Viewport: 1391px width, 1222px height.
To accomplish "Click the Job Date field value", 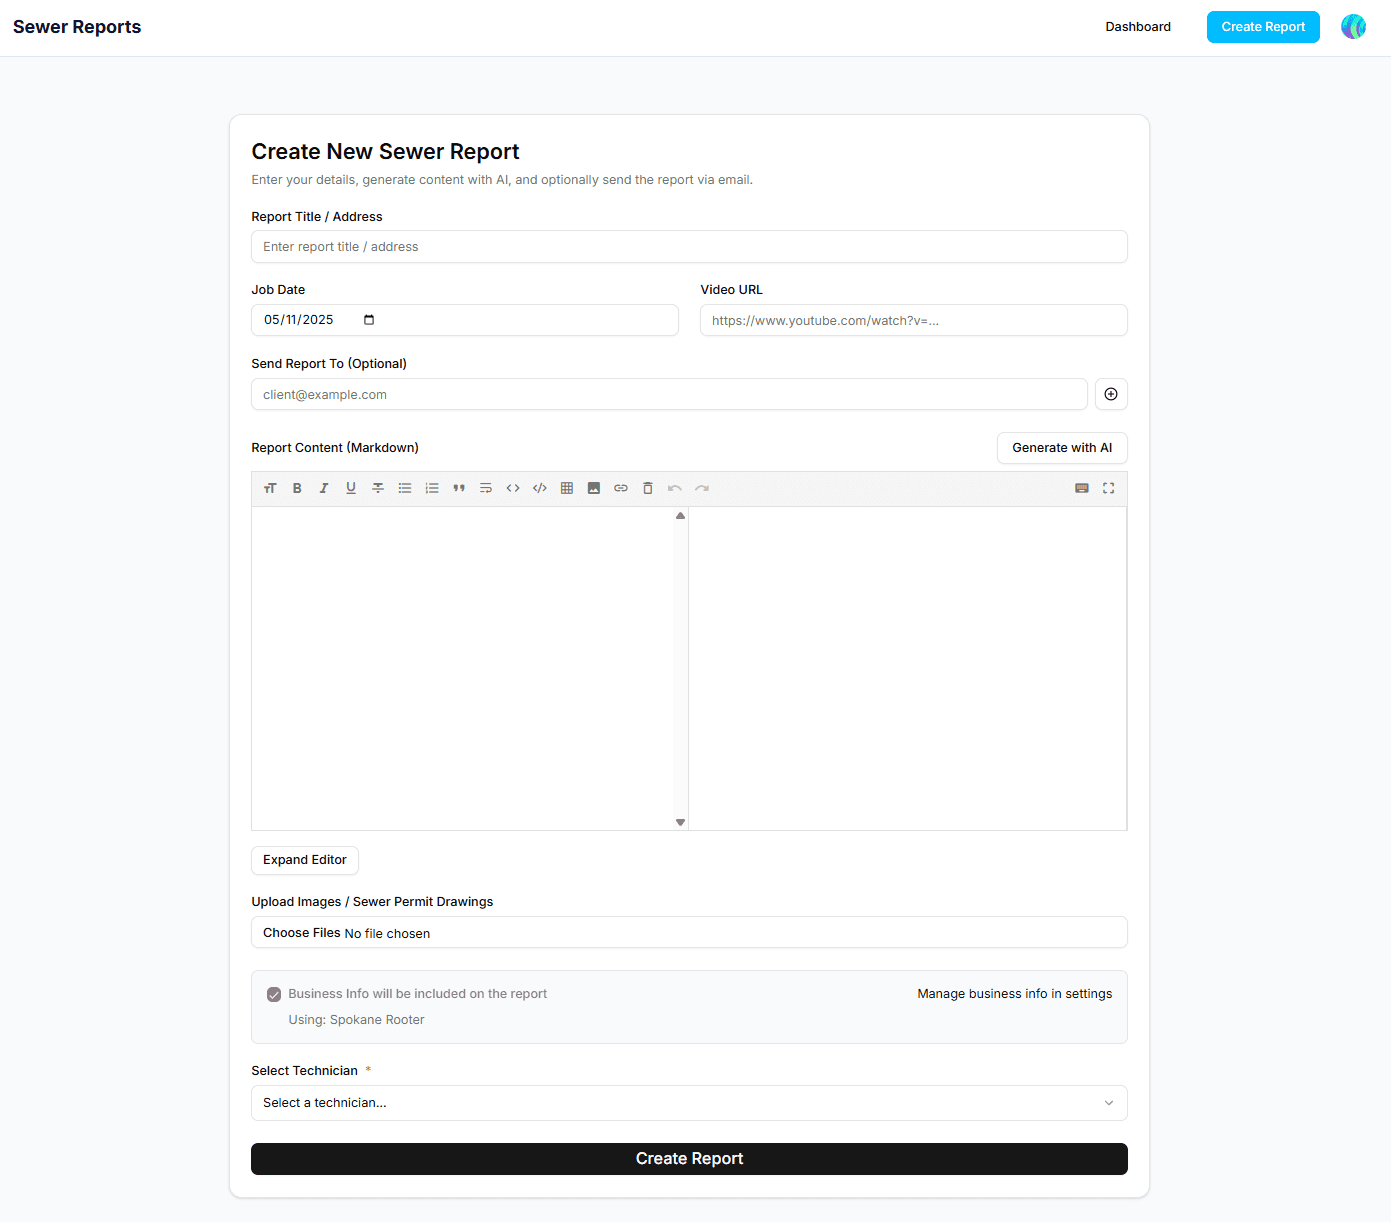I will click(x=299, y=320).
